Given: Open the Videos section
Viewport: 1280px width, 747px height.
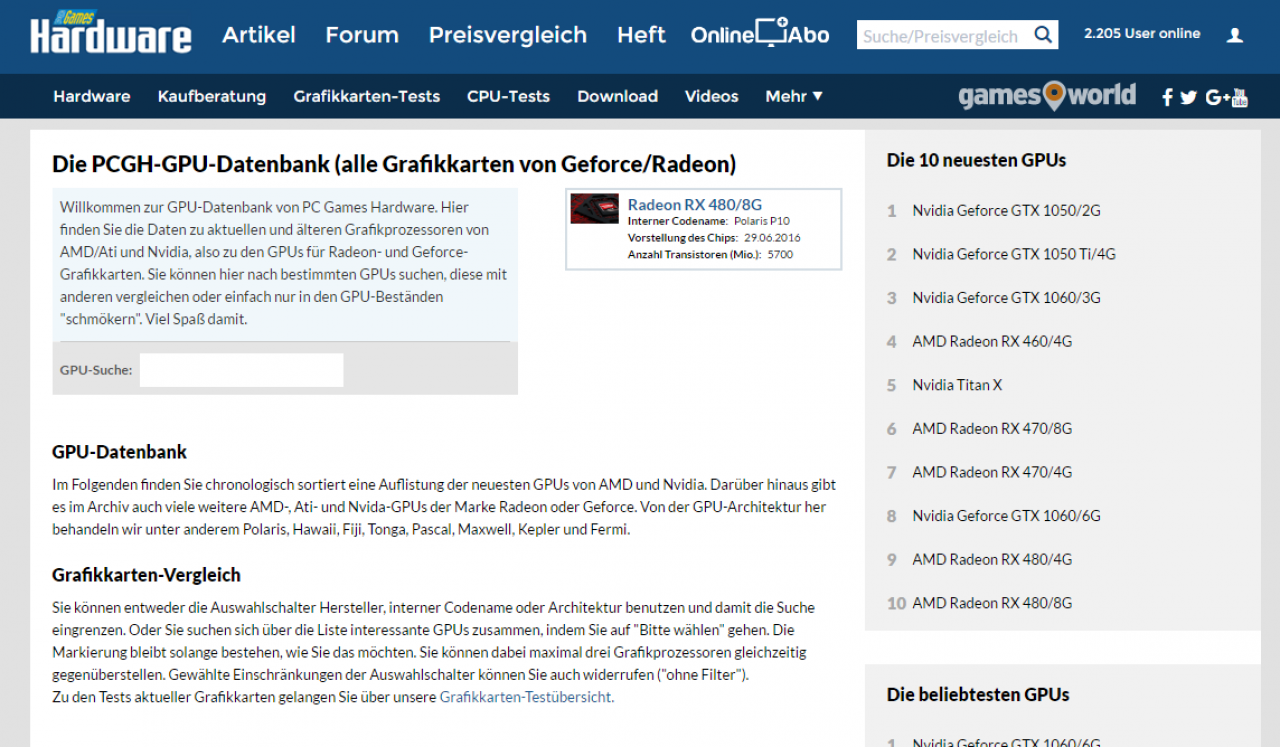Looking at the screenshot, I should tap(712, 96).
